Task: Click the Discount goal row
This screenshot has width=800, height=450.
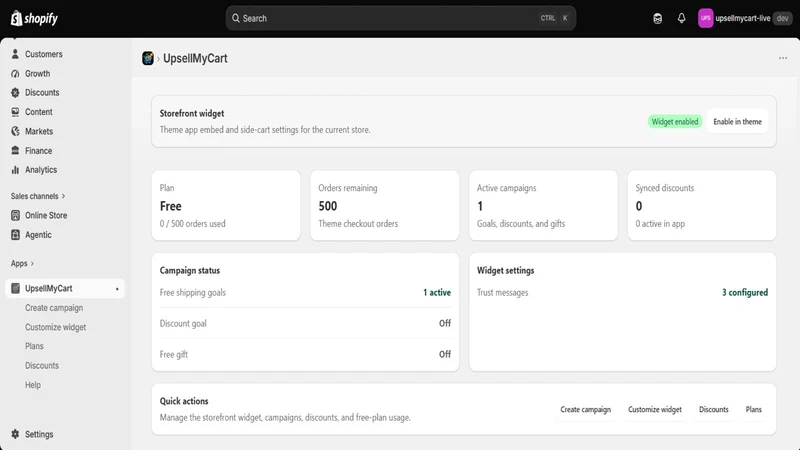Action: 305,323
